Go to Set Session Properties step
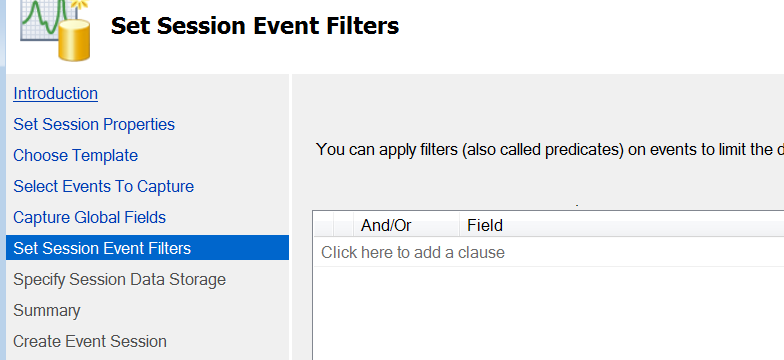The image size is (784, 360). [x=94, y=124]
